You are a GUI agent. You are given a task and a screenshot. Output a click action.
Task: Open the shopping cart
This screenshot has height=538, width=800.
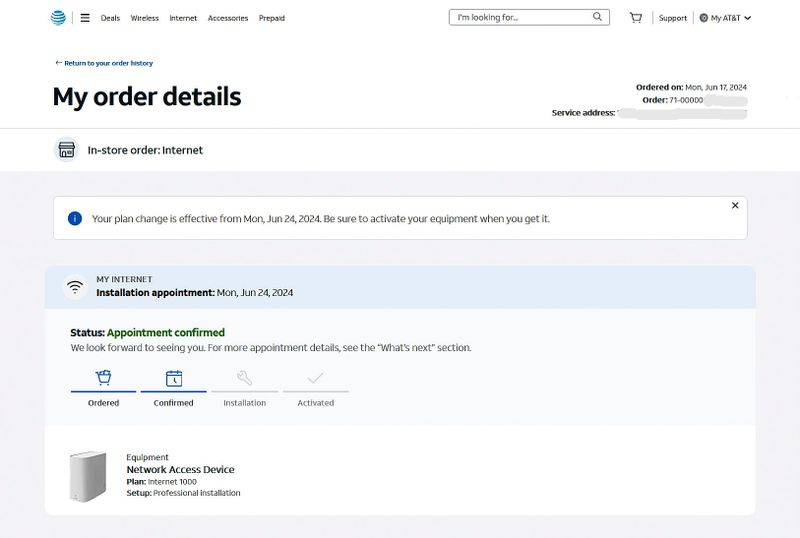click(x=636, y=17)
